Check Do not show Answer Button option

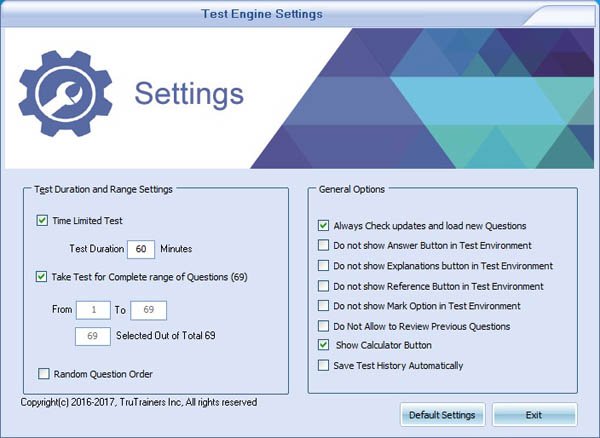pos(323,245)
